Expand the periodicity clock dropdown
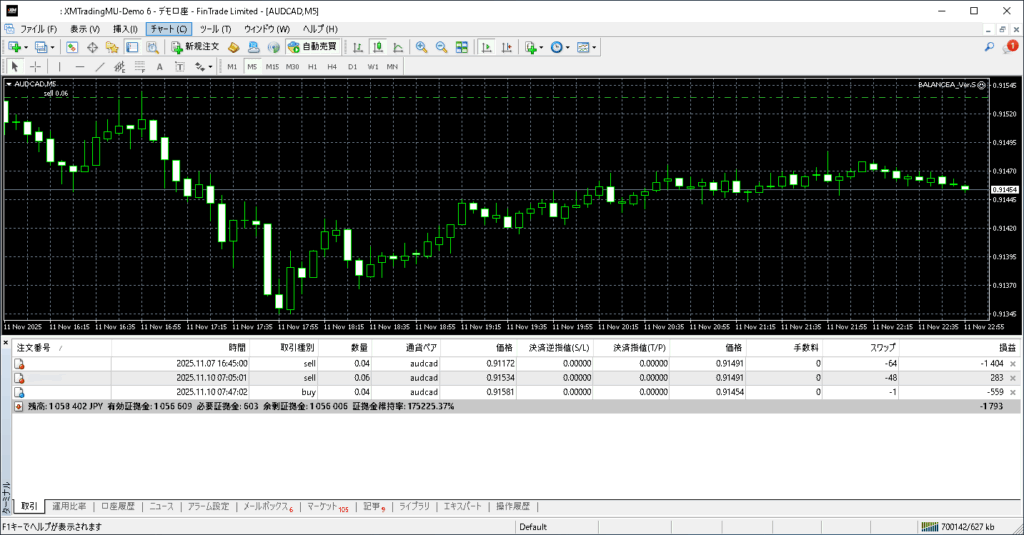The image size is (1024, 535). tap(569, 47)
